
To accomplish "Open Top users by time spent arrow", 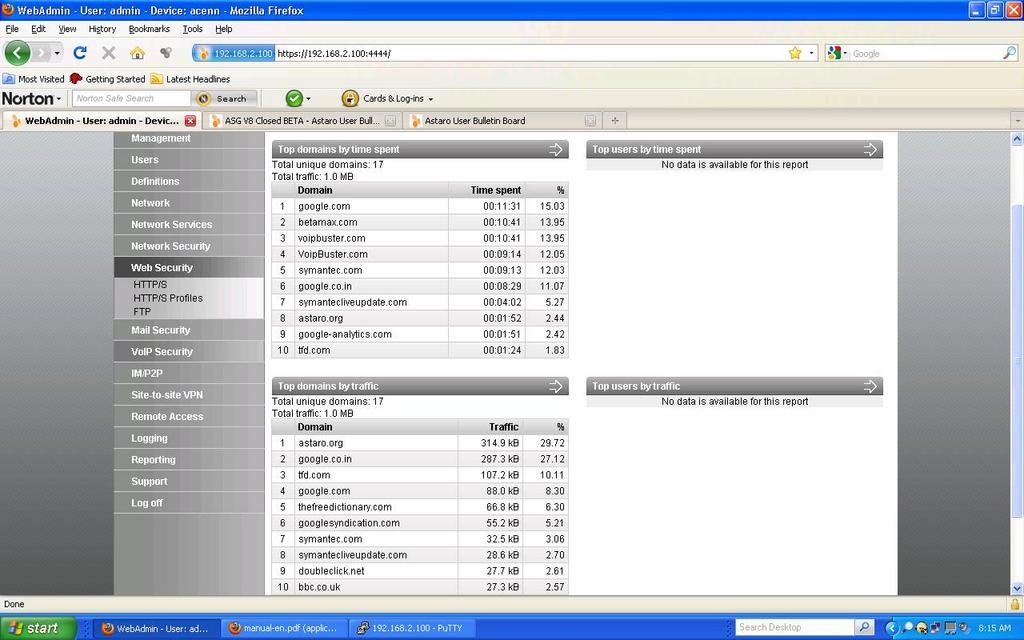I will tap(870, 149).
